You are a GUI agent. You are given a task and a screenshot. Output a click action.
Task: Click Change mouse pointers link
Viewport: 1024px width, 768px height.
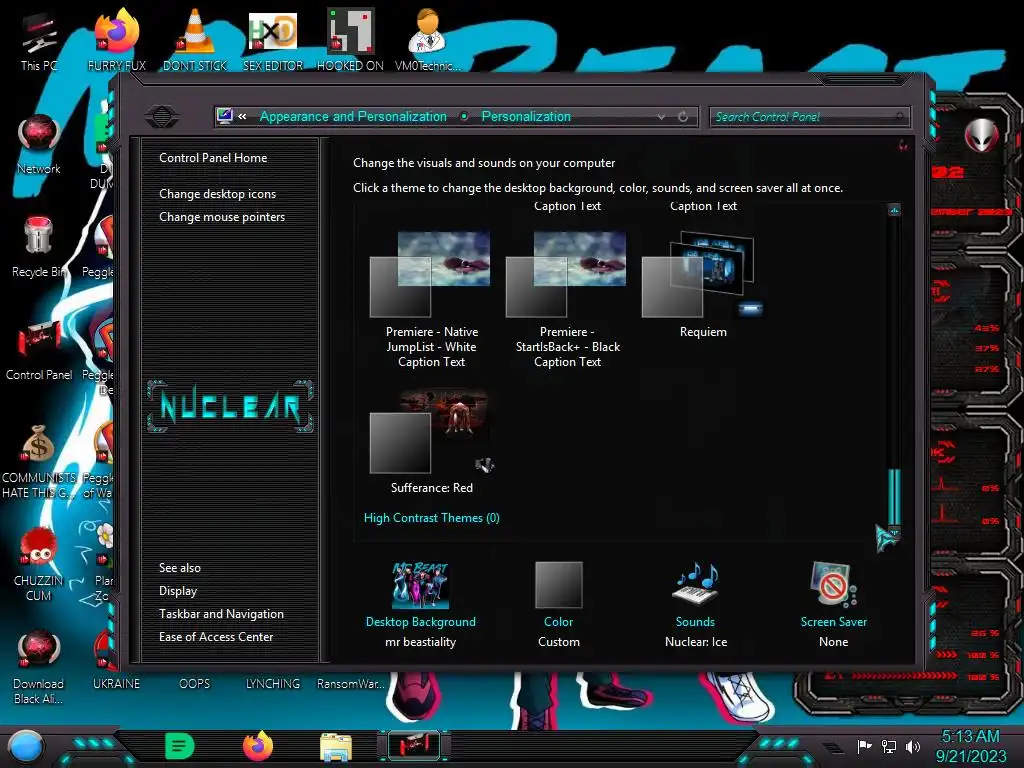coord(222,217)
